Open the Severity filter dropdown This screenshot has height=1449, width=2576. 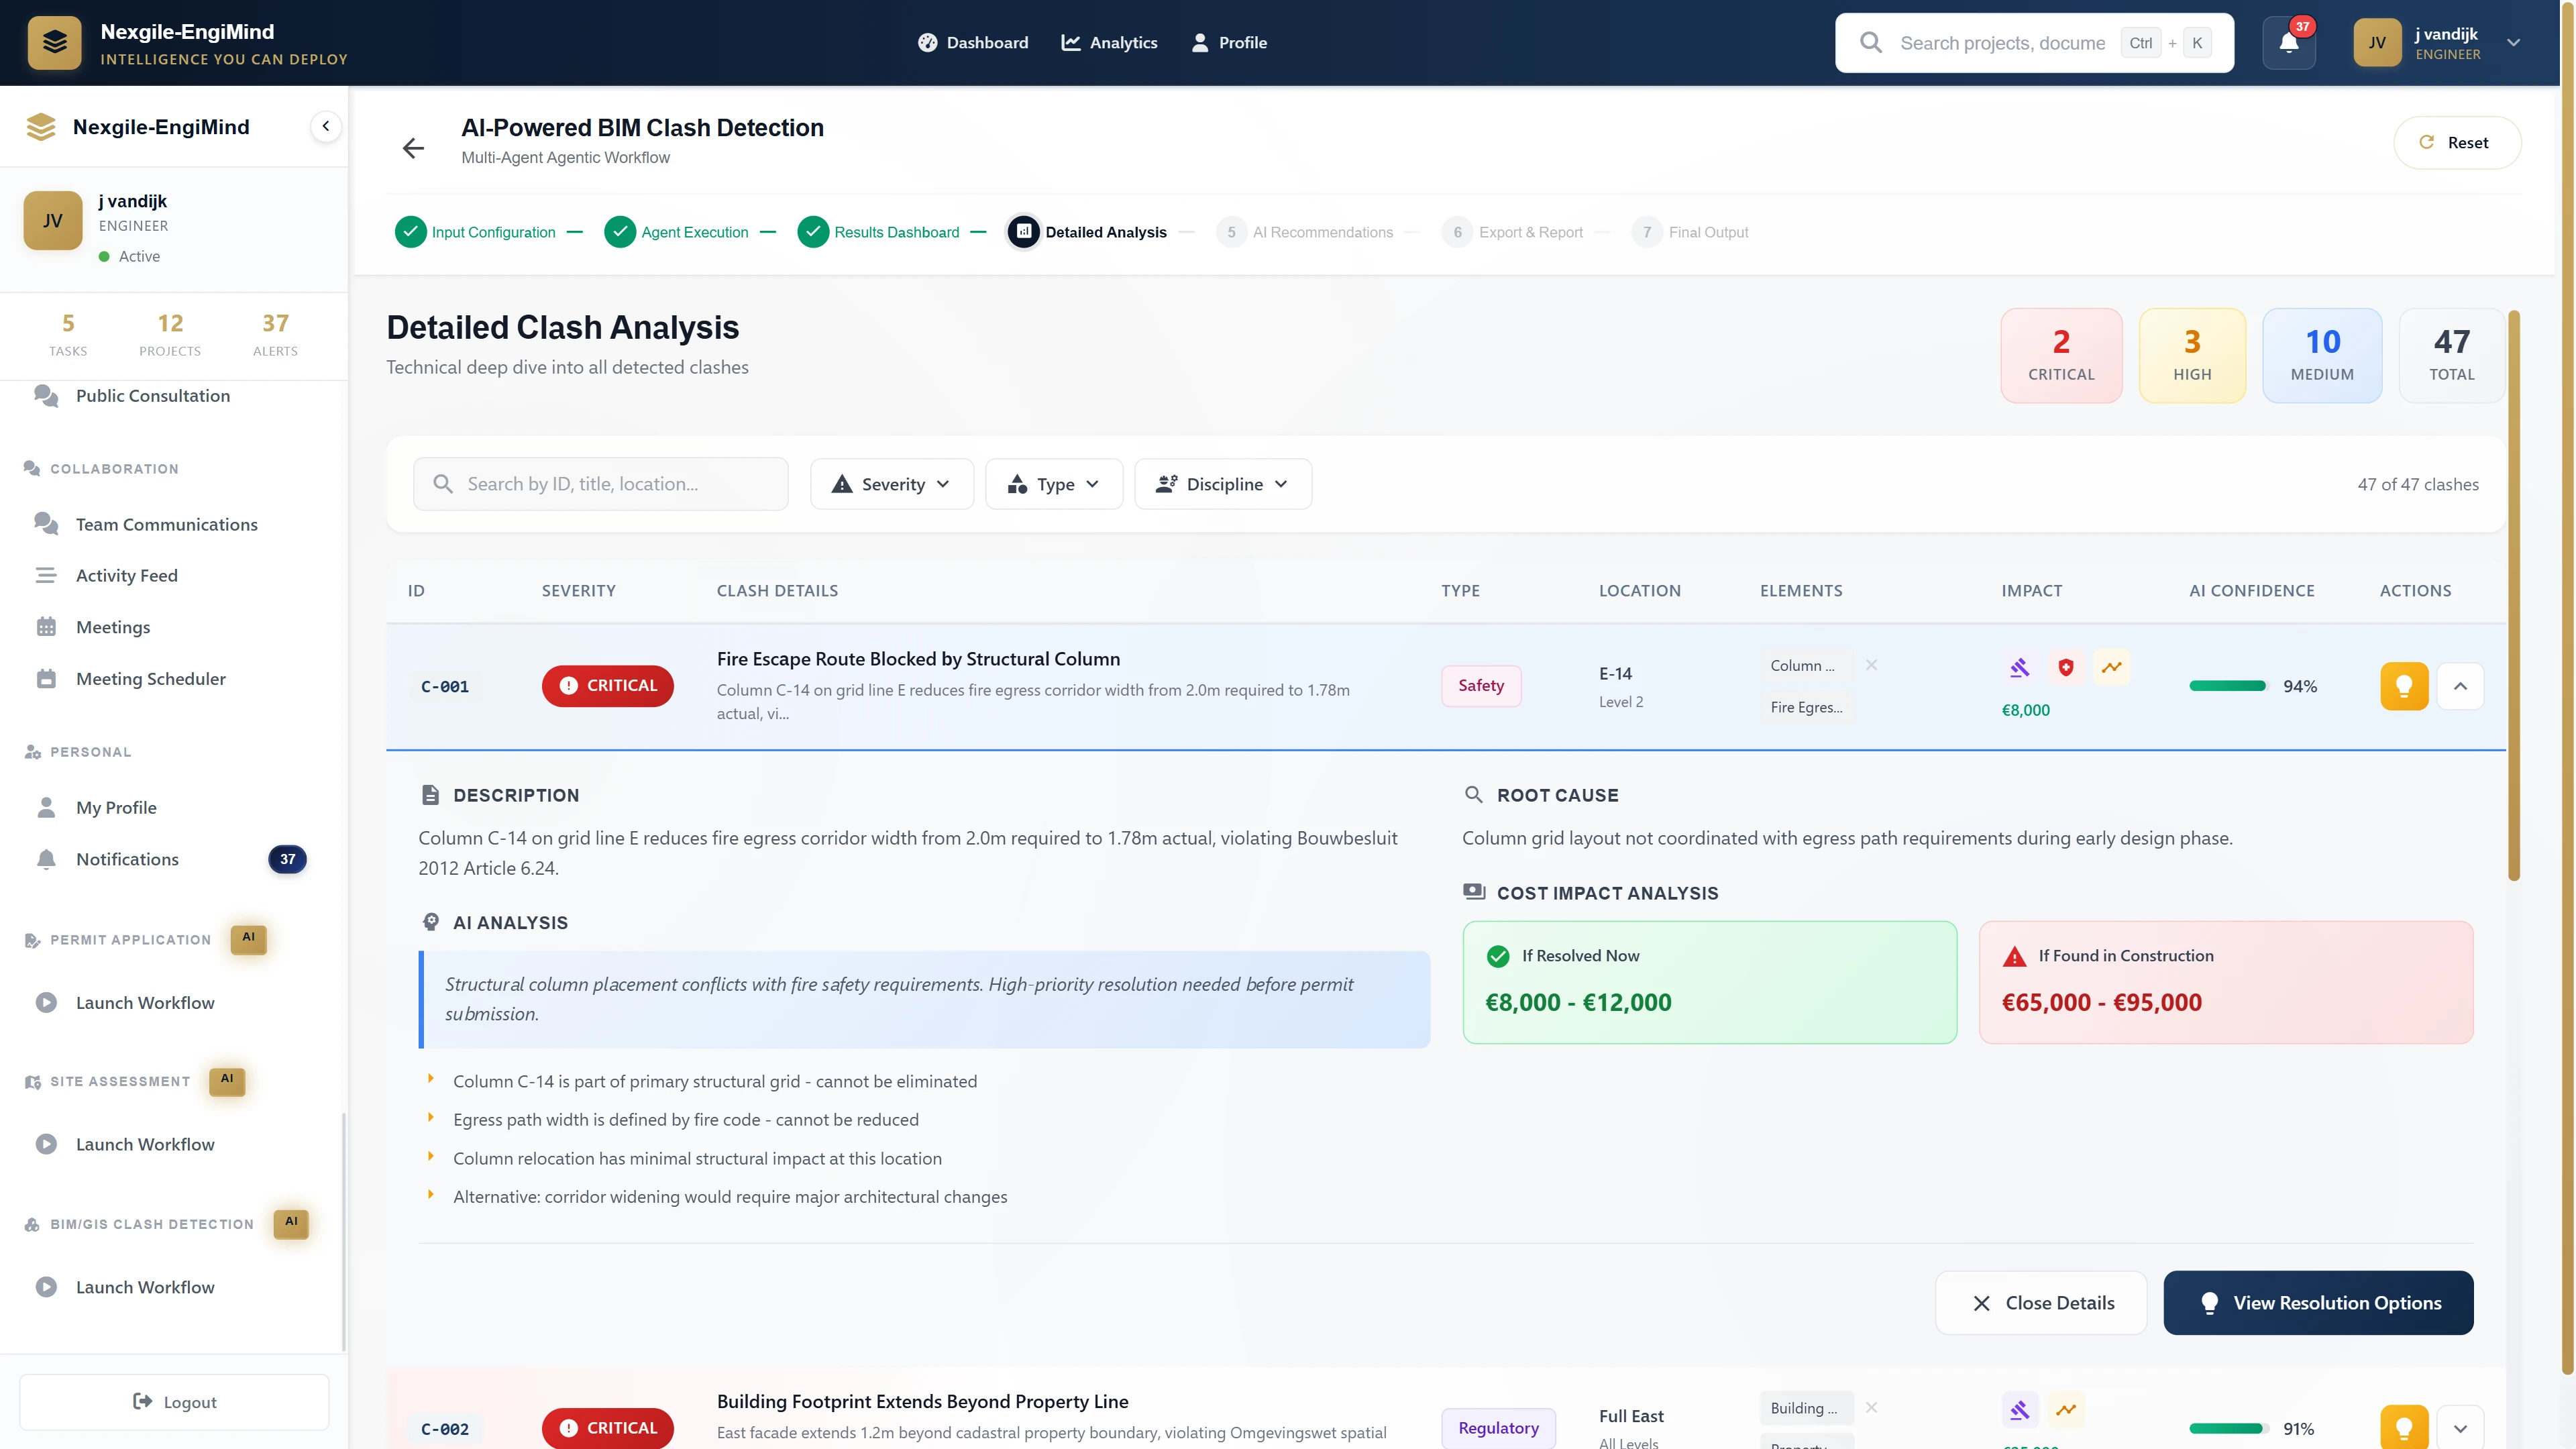pyautogui.click(x=891, y=483)
